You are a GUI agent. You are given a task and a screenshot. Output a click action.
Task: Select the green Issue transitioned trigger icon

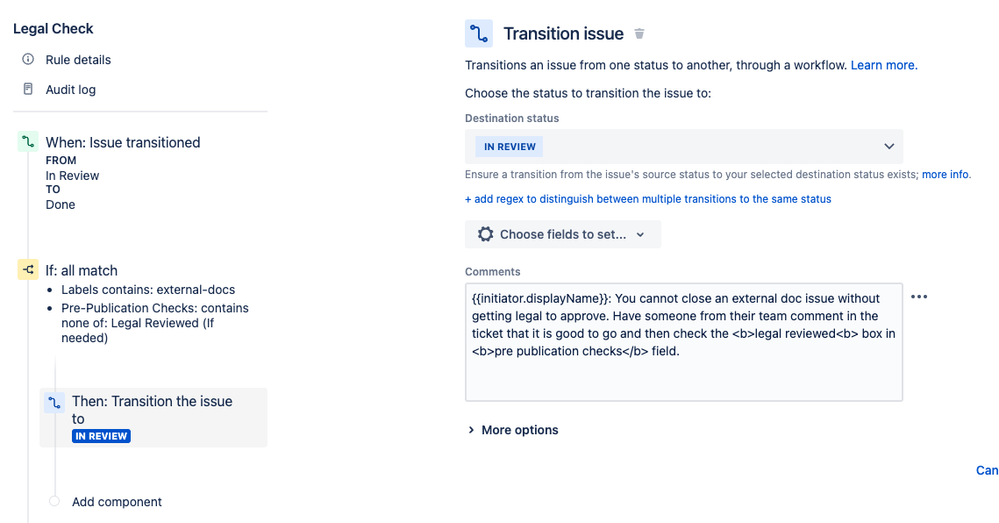(28, 141)
